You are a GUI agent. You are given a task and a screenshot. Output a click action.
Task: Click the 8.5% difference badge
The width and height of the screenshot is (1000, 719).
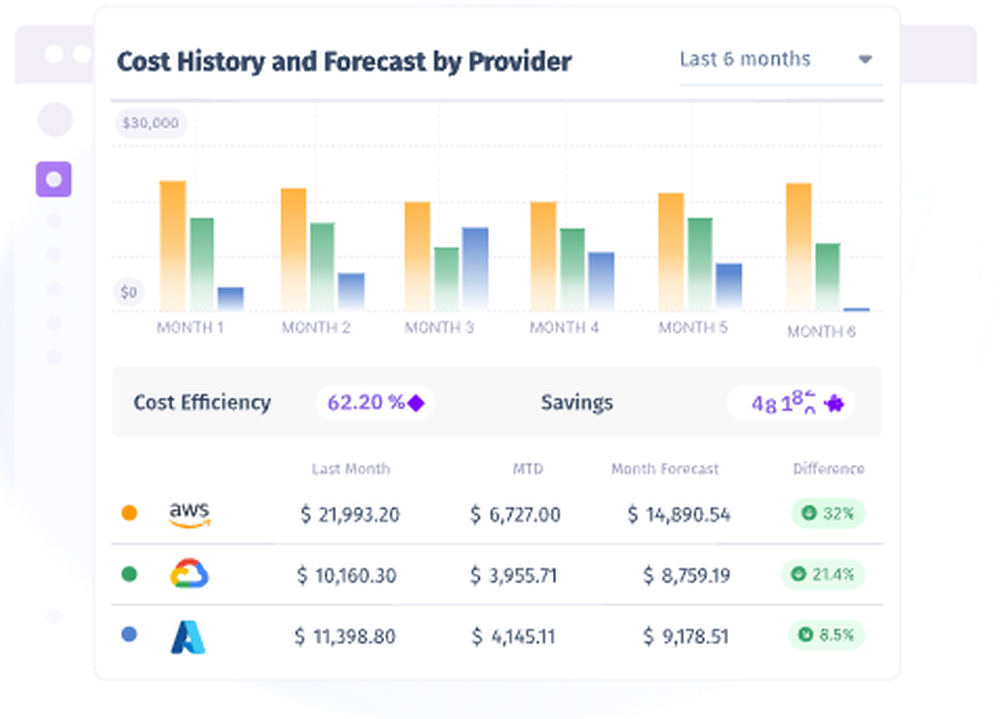click(x=827, y=635)
